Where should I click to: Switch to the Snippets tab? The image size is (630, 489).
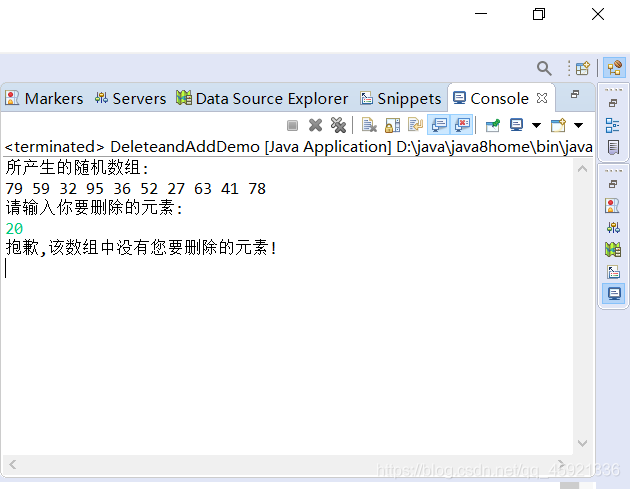pyautogui.click(x=401, y=98)
